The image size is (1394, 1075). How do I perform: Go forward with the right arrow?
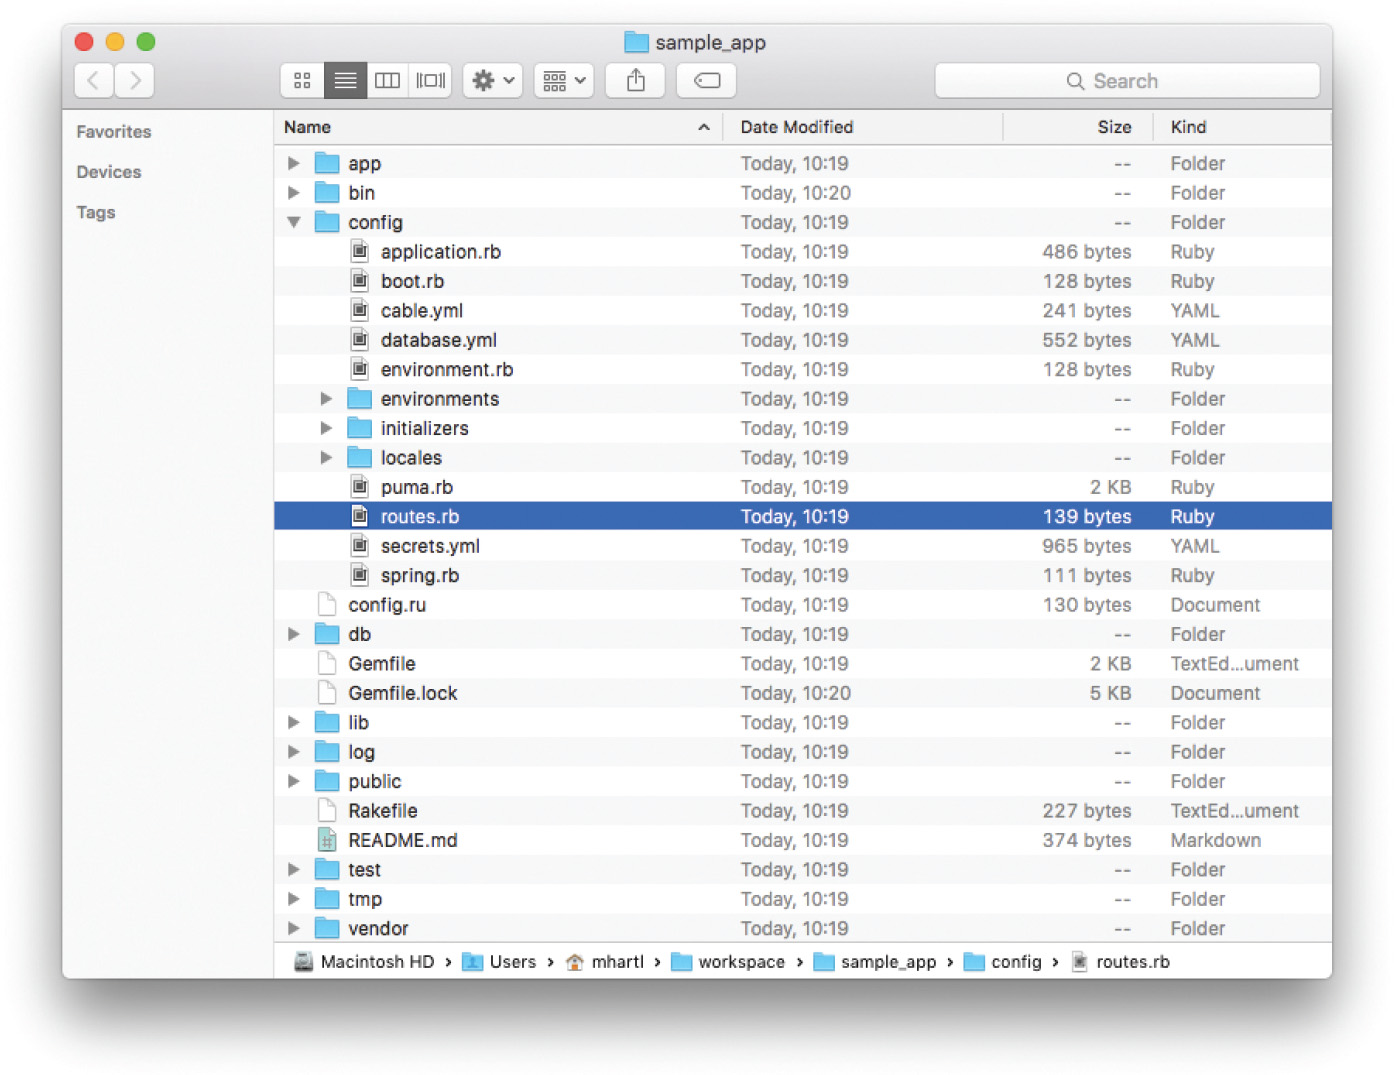click(x=135, y=81)
